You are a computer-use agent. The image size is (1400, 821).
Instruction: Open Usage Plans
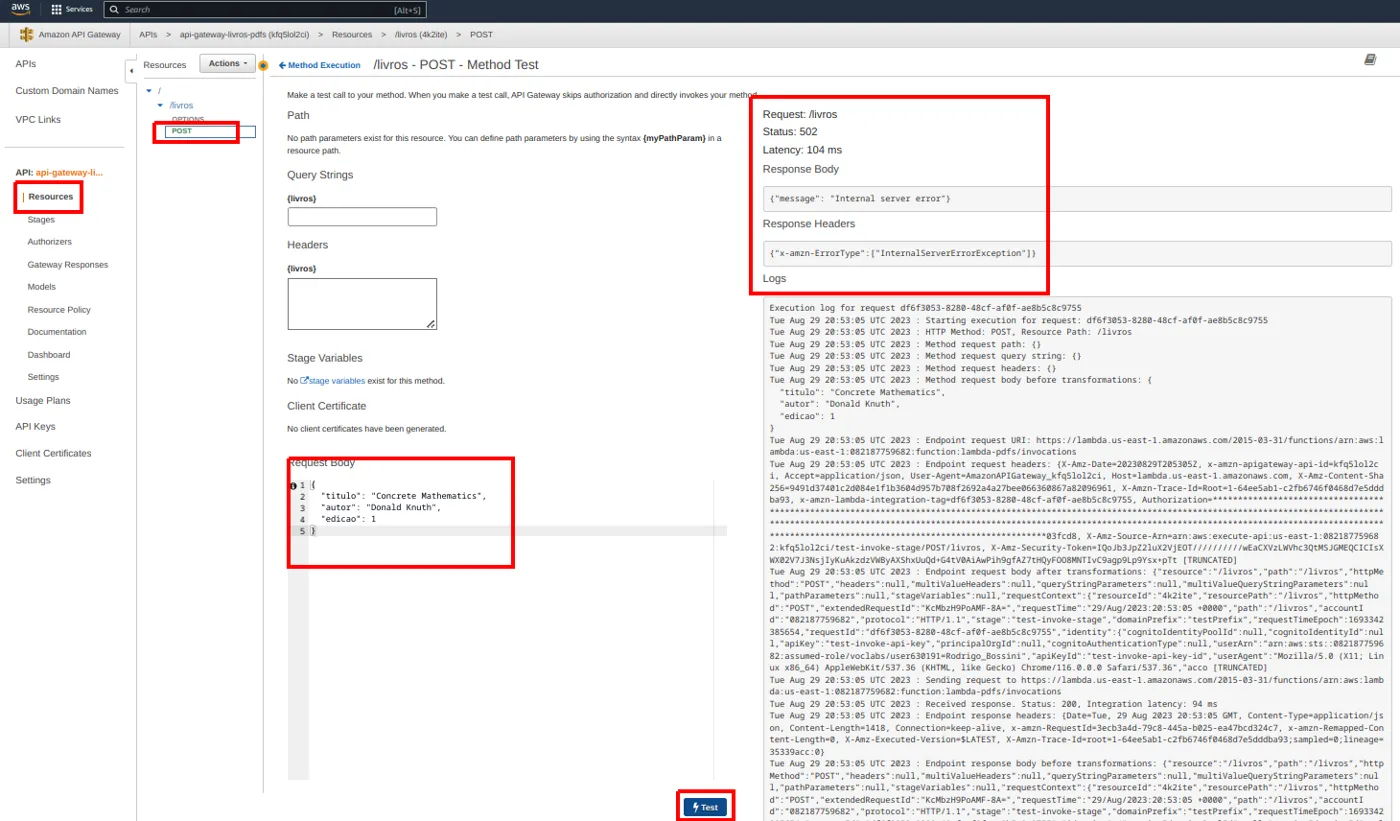point(43,400)
